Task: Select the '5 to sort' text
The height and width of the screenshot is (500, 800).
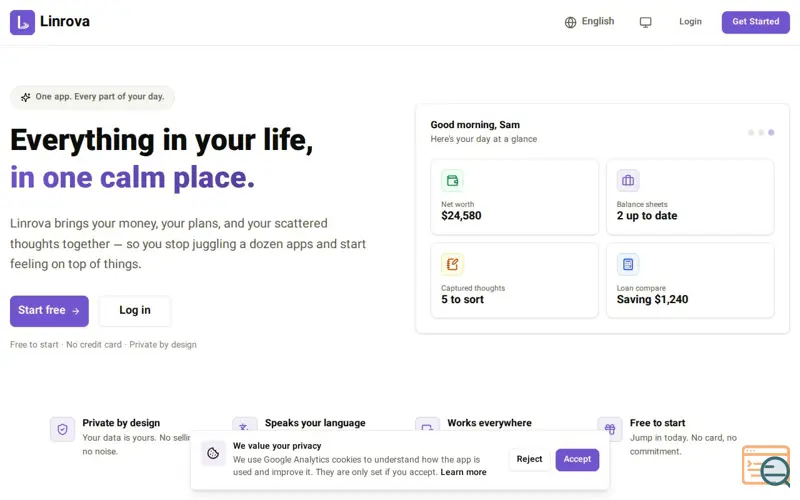Action: click(462, 299)
